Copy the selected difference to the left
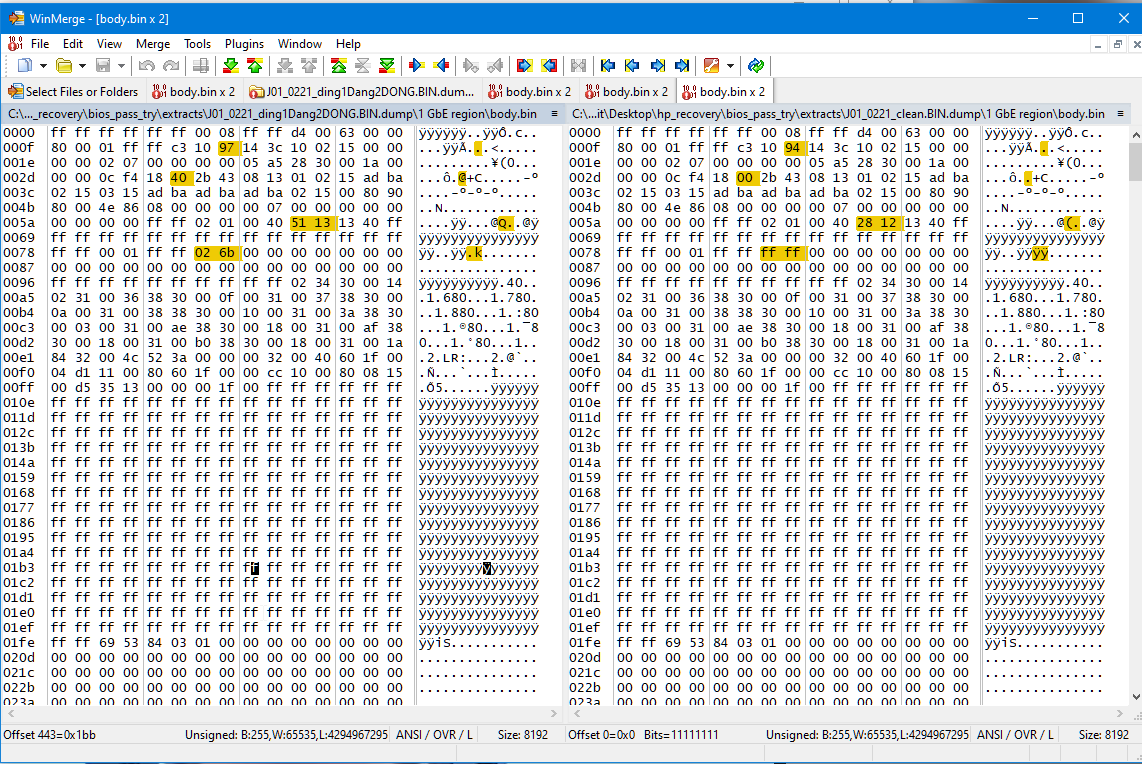This screenshot has width=1142, height=764. [441, 66]
